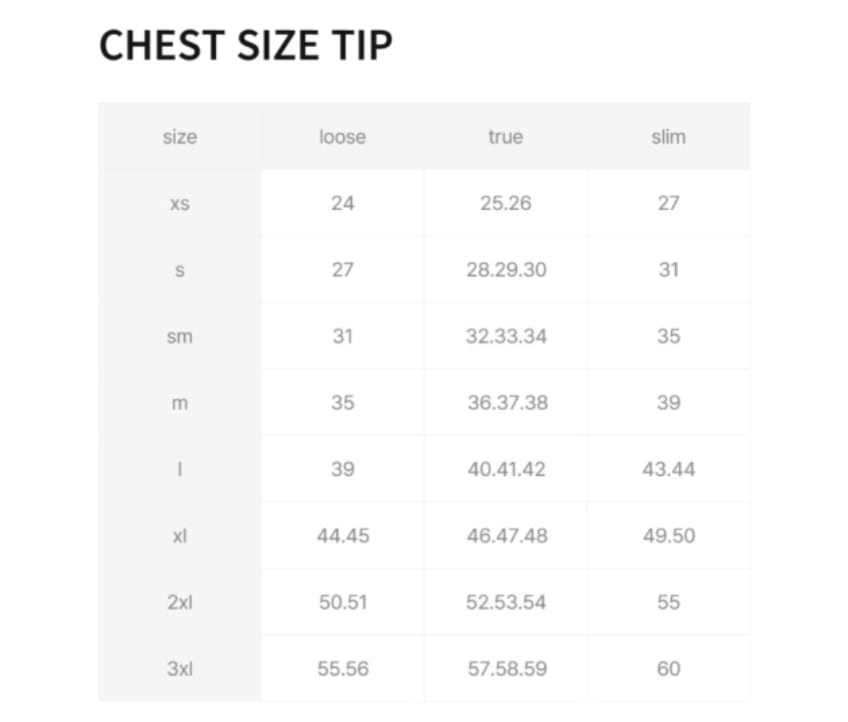This screenshot has width=848, height=722.
Task: Select slim value 60 for 3xl
Action: (x=668, y=669)
